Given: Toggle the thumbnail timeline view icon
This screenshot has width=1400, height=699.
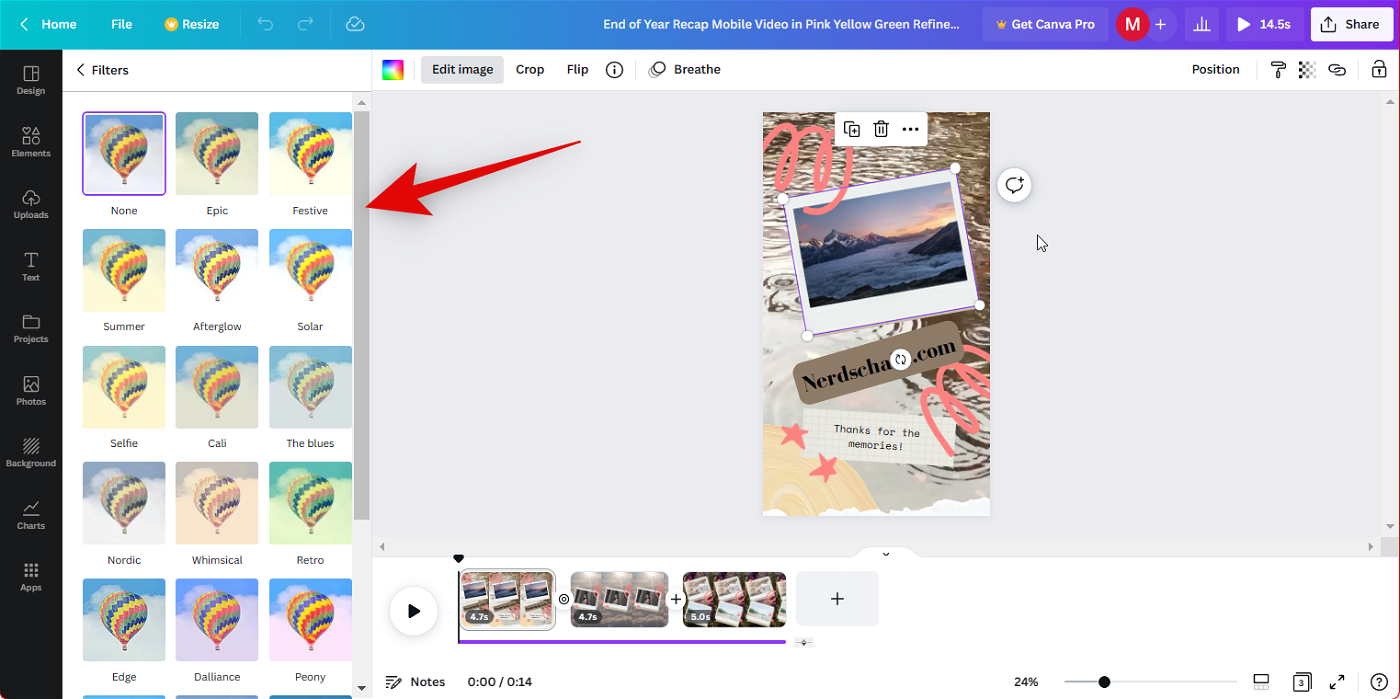Looking at the screenshot, I should 1262,682.
